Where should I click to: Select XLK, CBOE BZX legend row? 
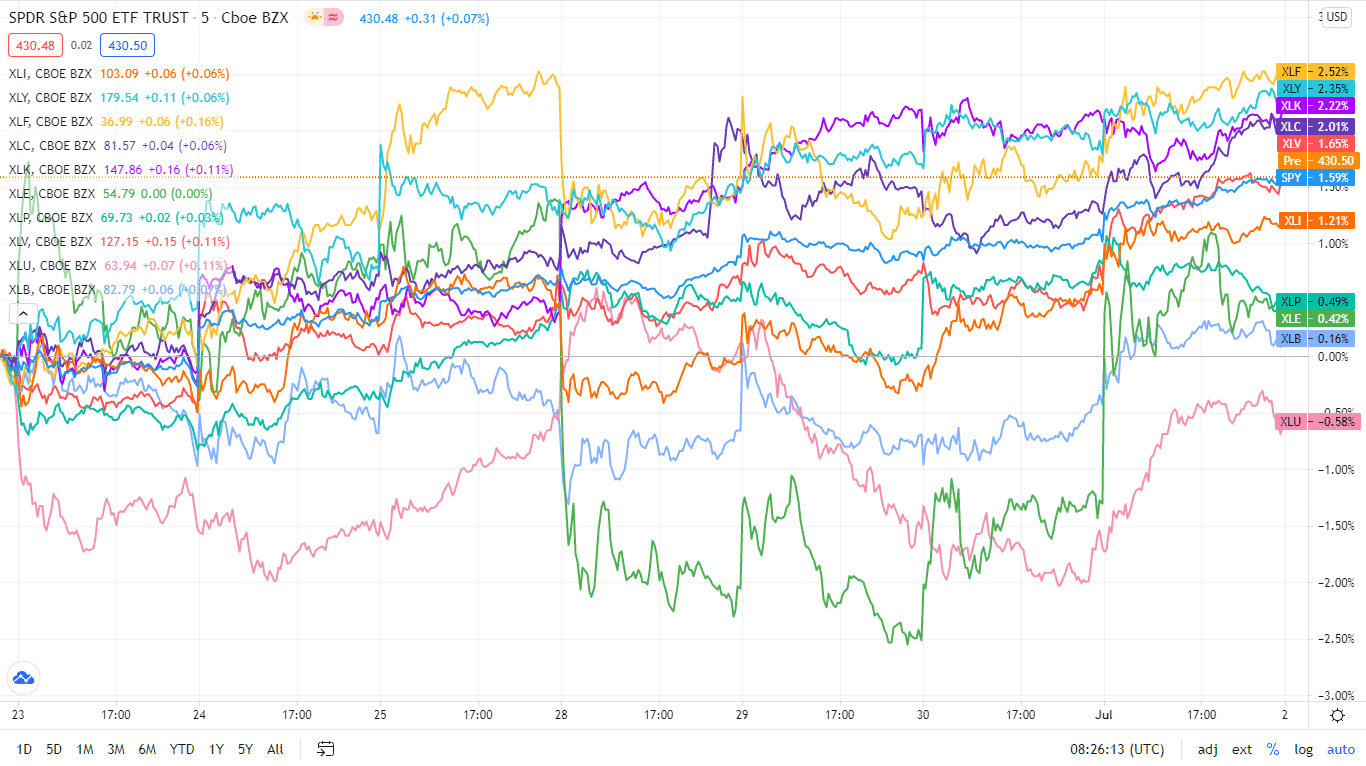coord(120,170)
